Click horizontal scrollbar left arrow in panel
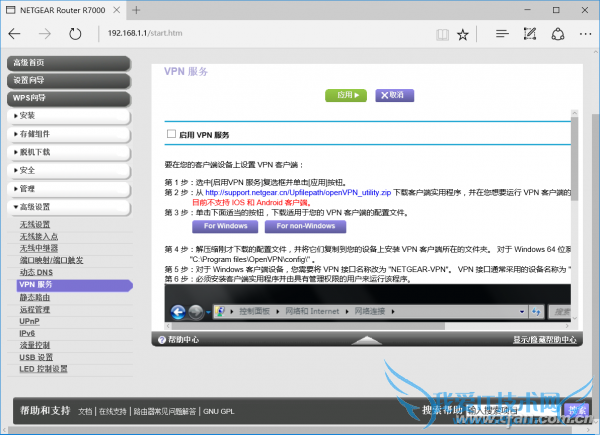 (x=168, y=326)
